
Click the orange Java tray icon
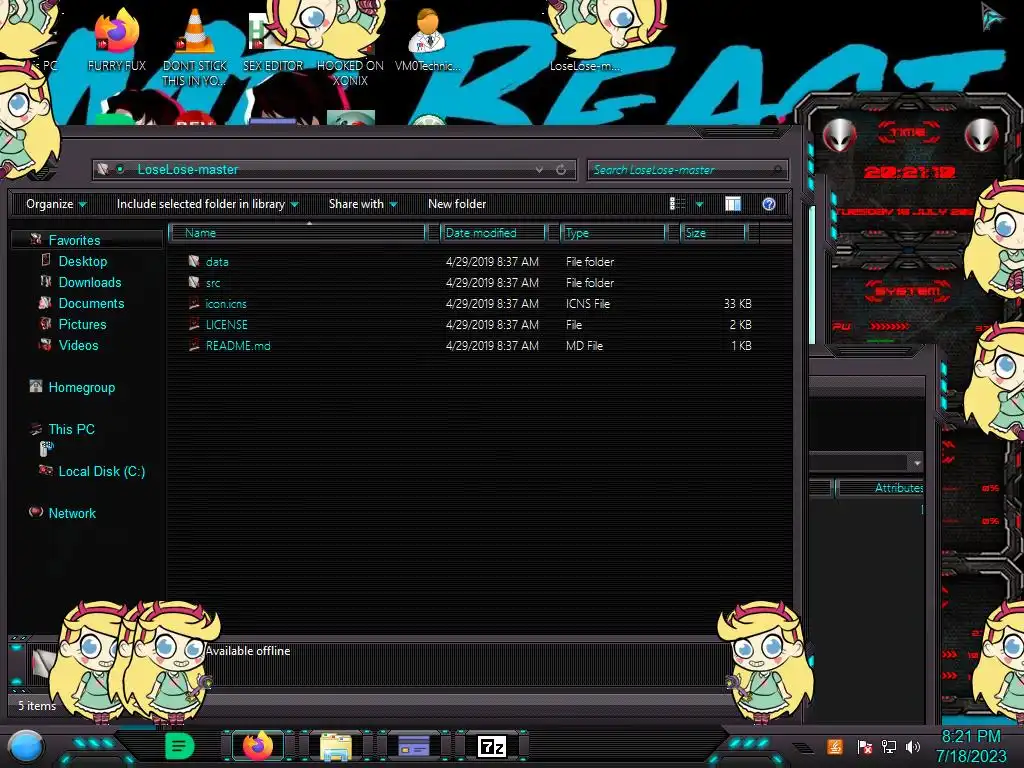[x=835, y=746]
